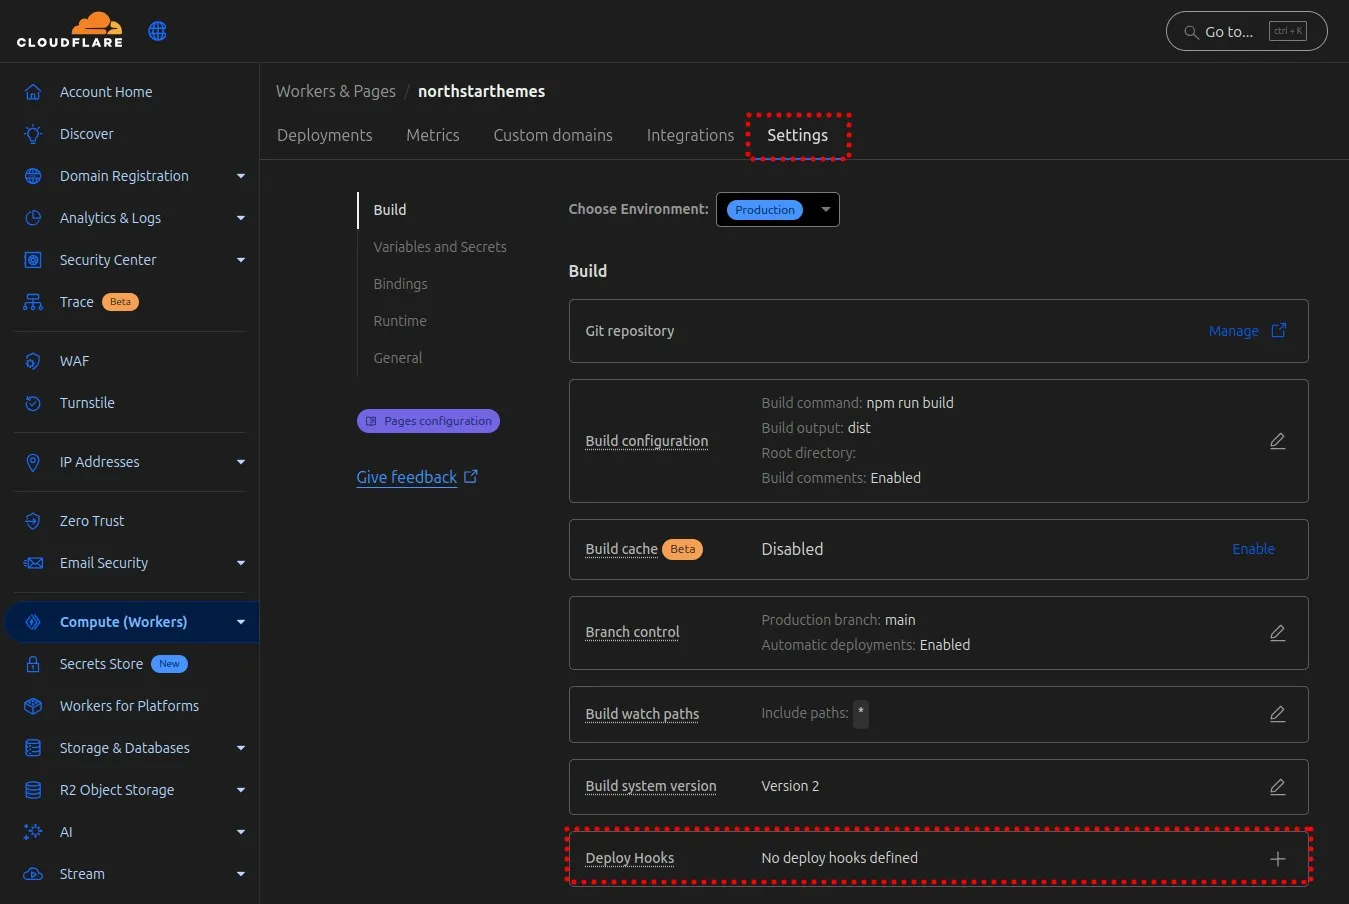Expand IP Addresses submenu arrow
Screen dimensions: 1349x904
[x=241, y=462]
